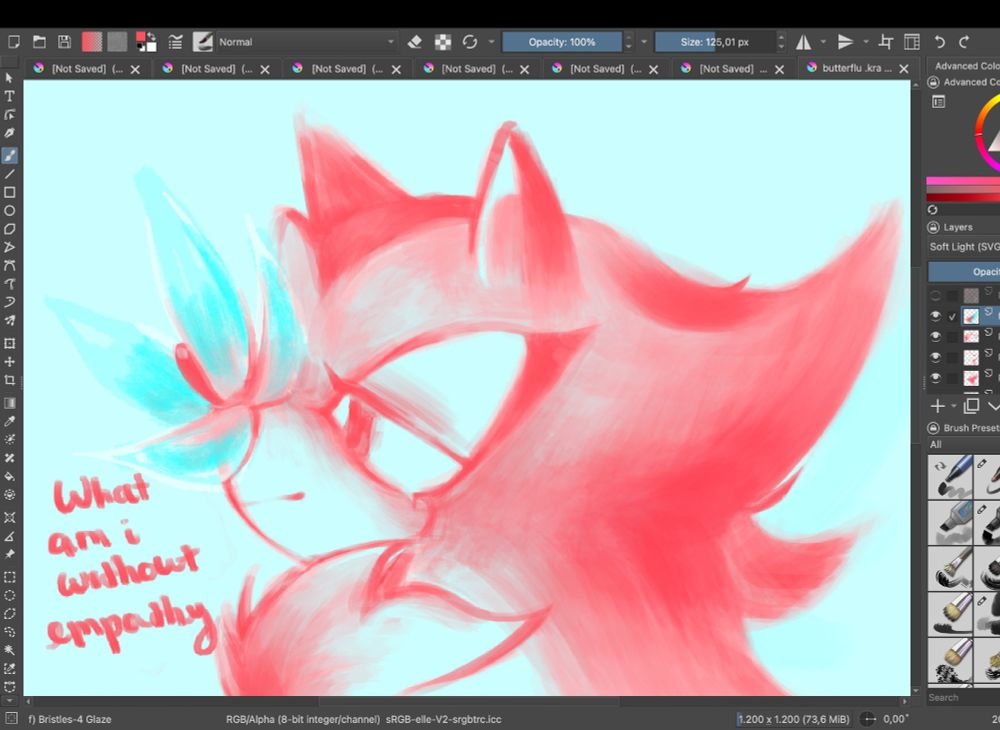Reload the original brush preset
The height and width of the screenshot is (730, 1000).
pyautogui.click(x=470, y=42)
